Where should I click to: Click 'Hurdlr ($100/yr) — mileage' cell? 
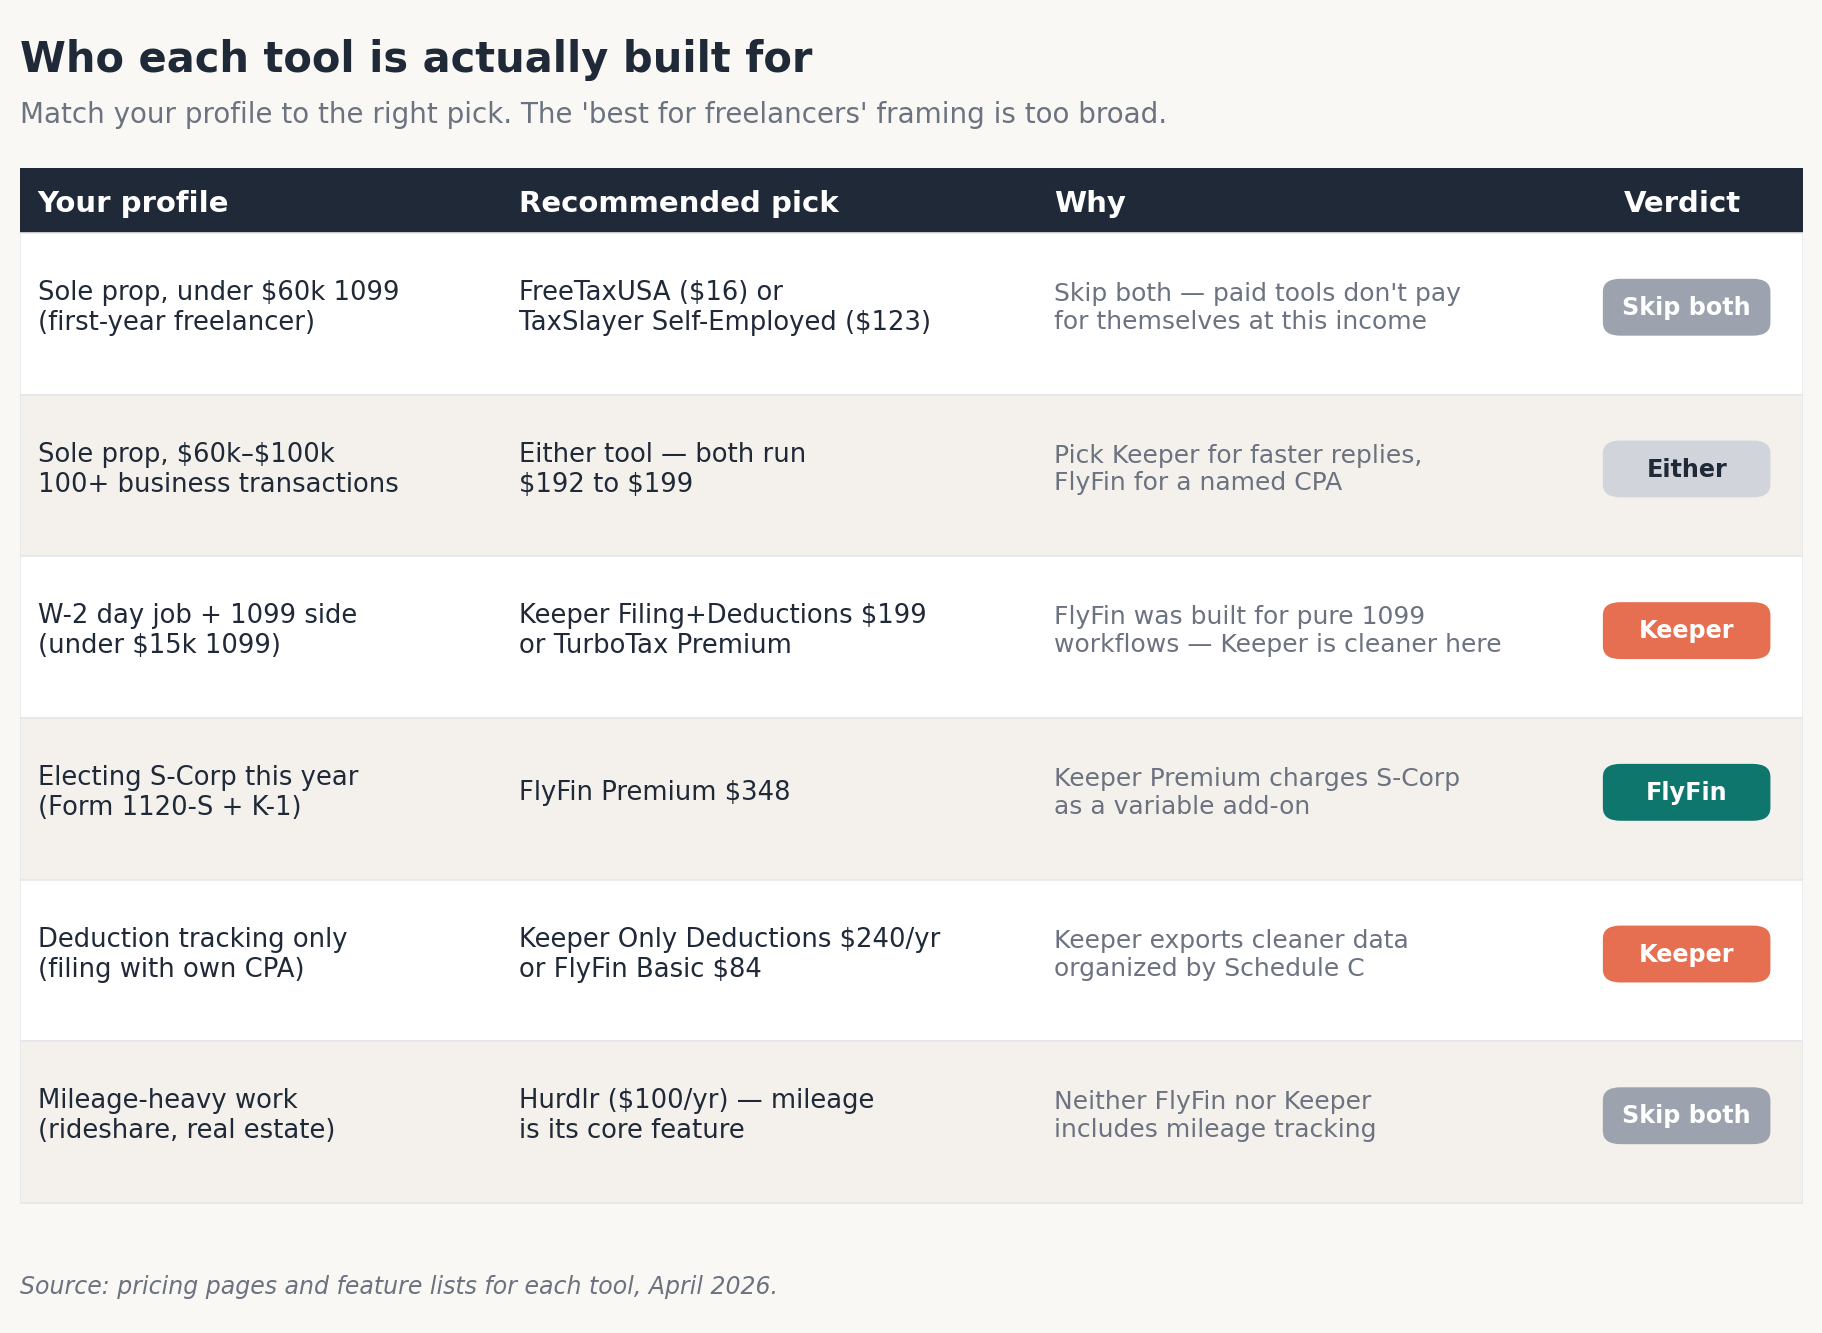(696, 1114)
